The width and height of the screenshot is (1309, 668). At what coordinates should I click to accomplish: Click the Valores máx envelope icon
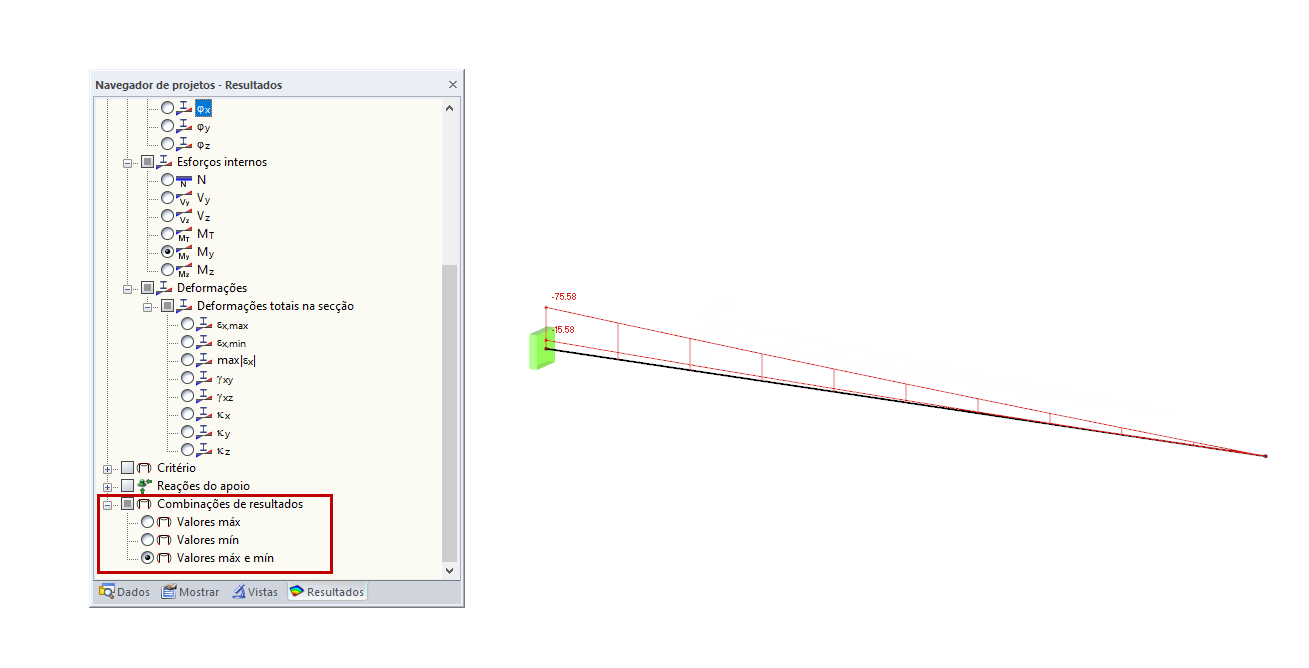pyautogui.click(x=165, y=522)
